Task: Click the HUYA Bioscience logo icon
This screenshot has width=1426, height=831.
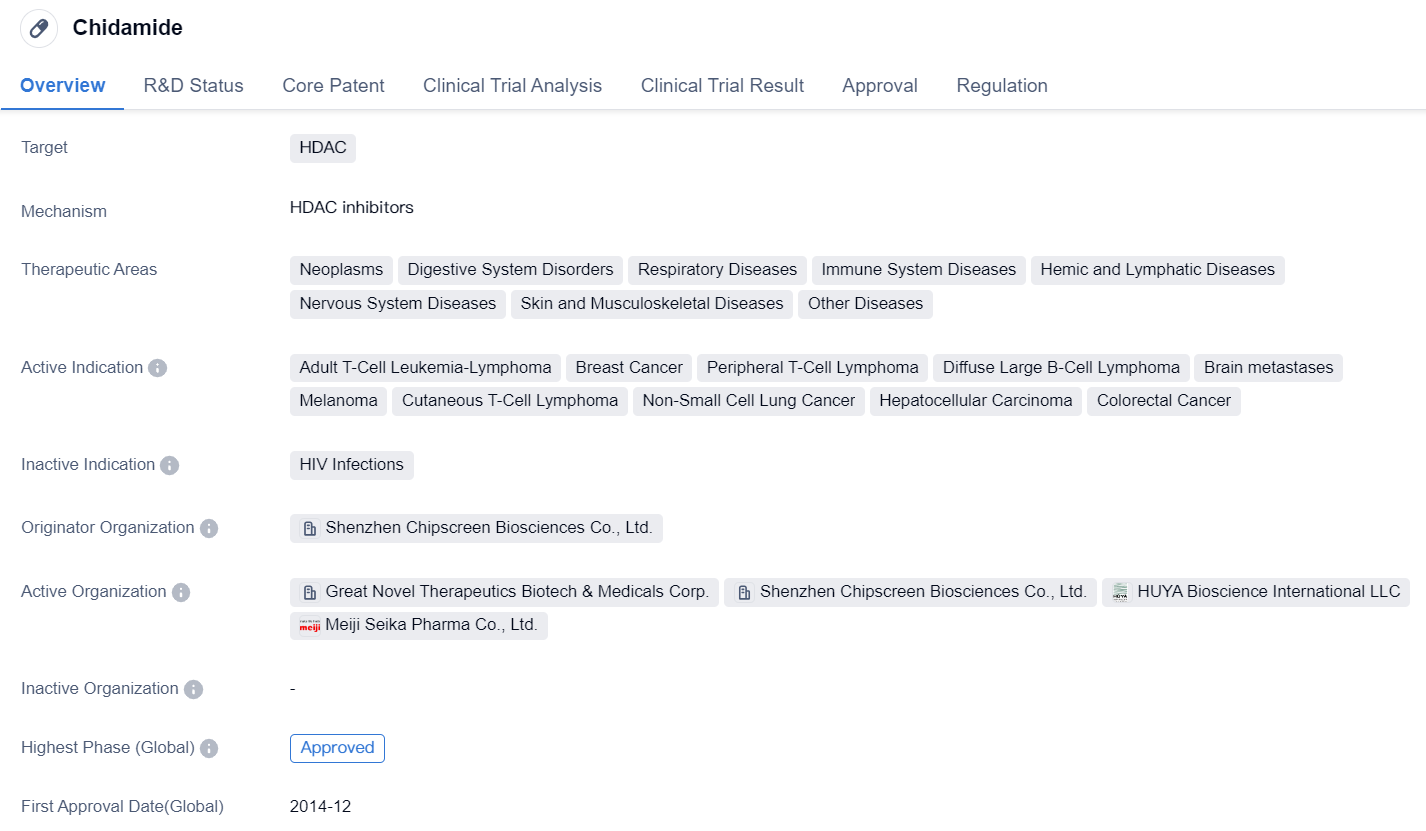Action: tap(1121, 592)
